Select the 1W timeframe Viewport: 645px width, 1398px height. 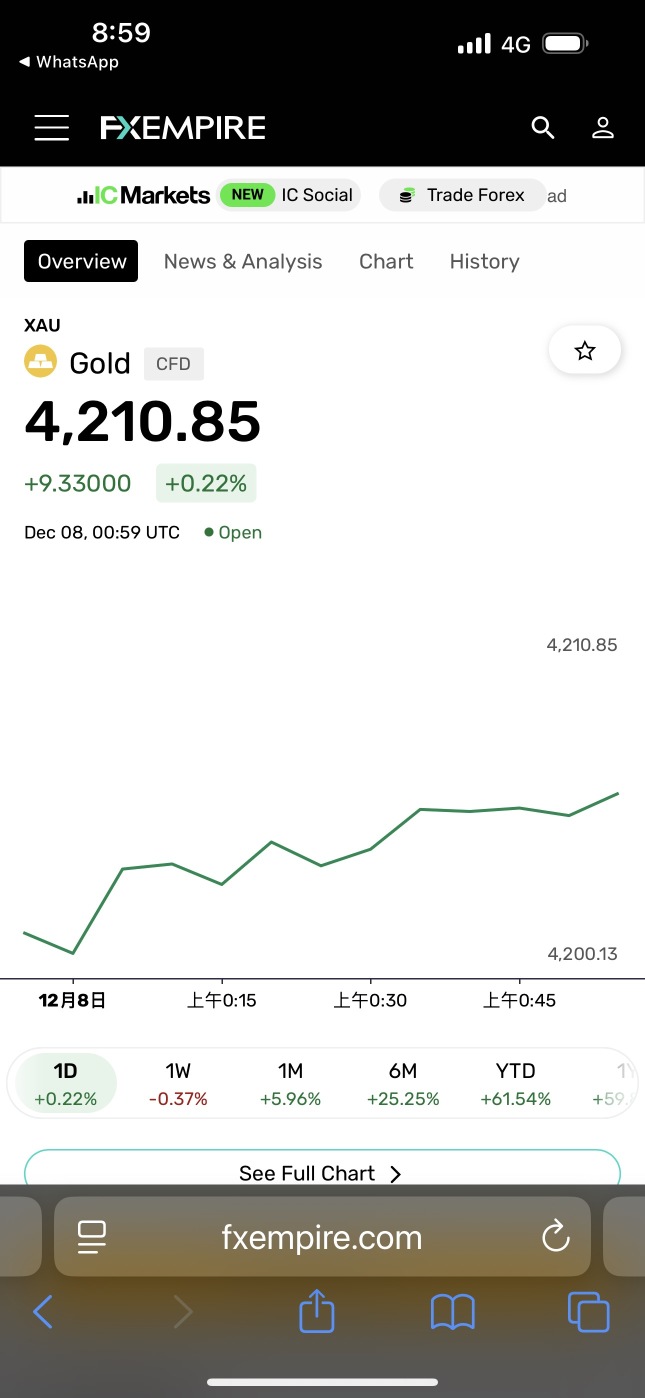[x=178, y=1084]
